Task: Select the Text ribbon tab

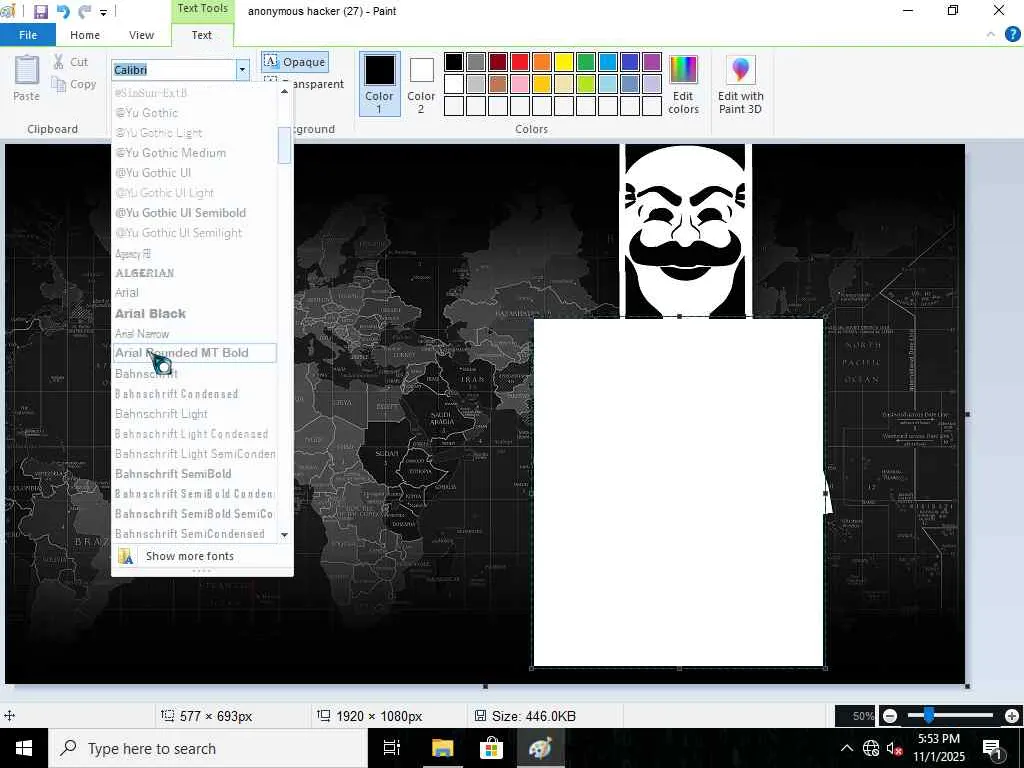Action: [201, 35]
